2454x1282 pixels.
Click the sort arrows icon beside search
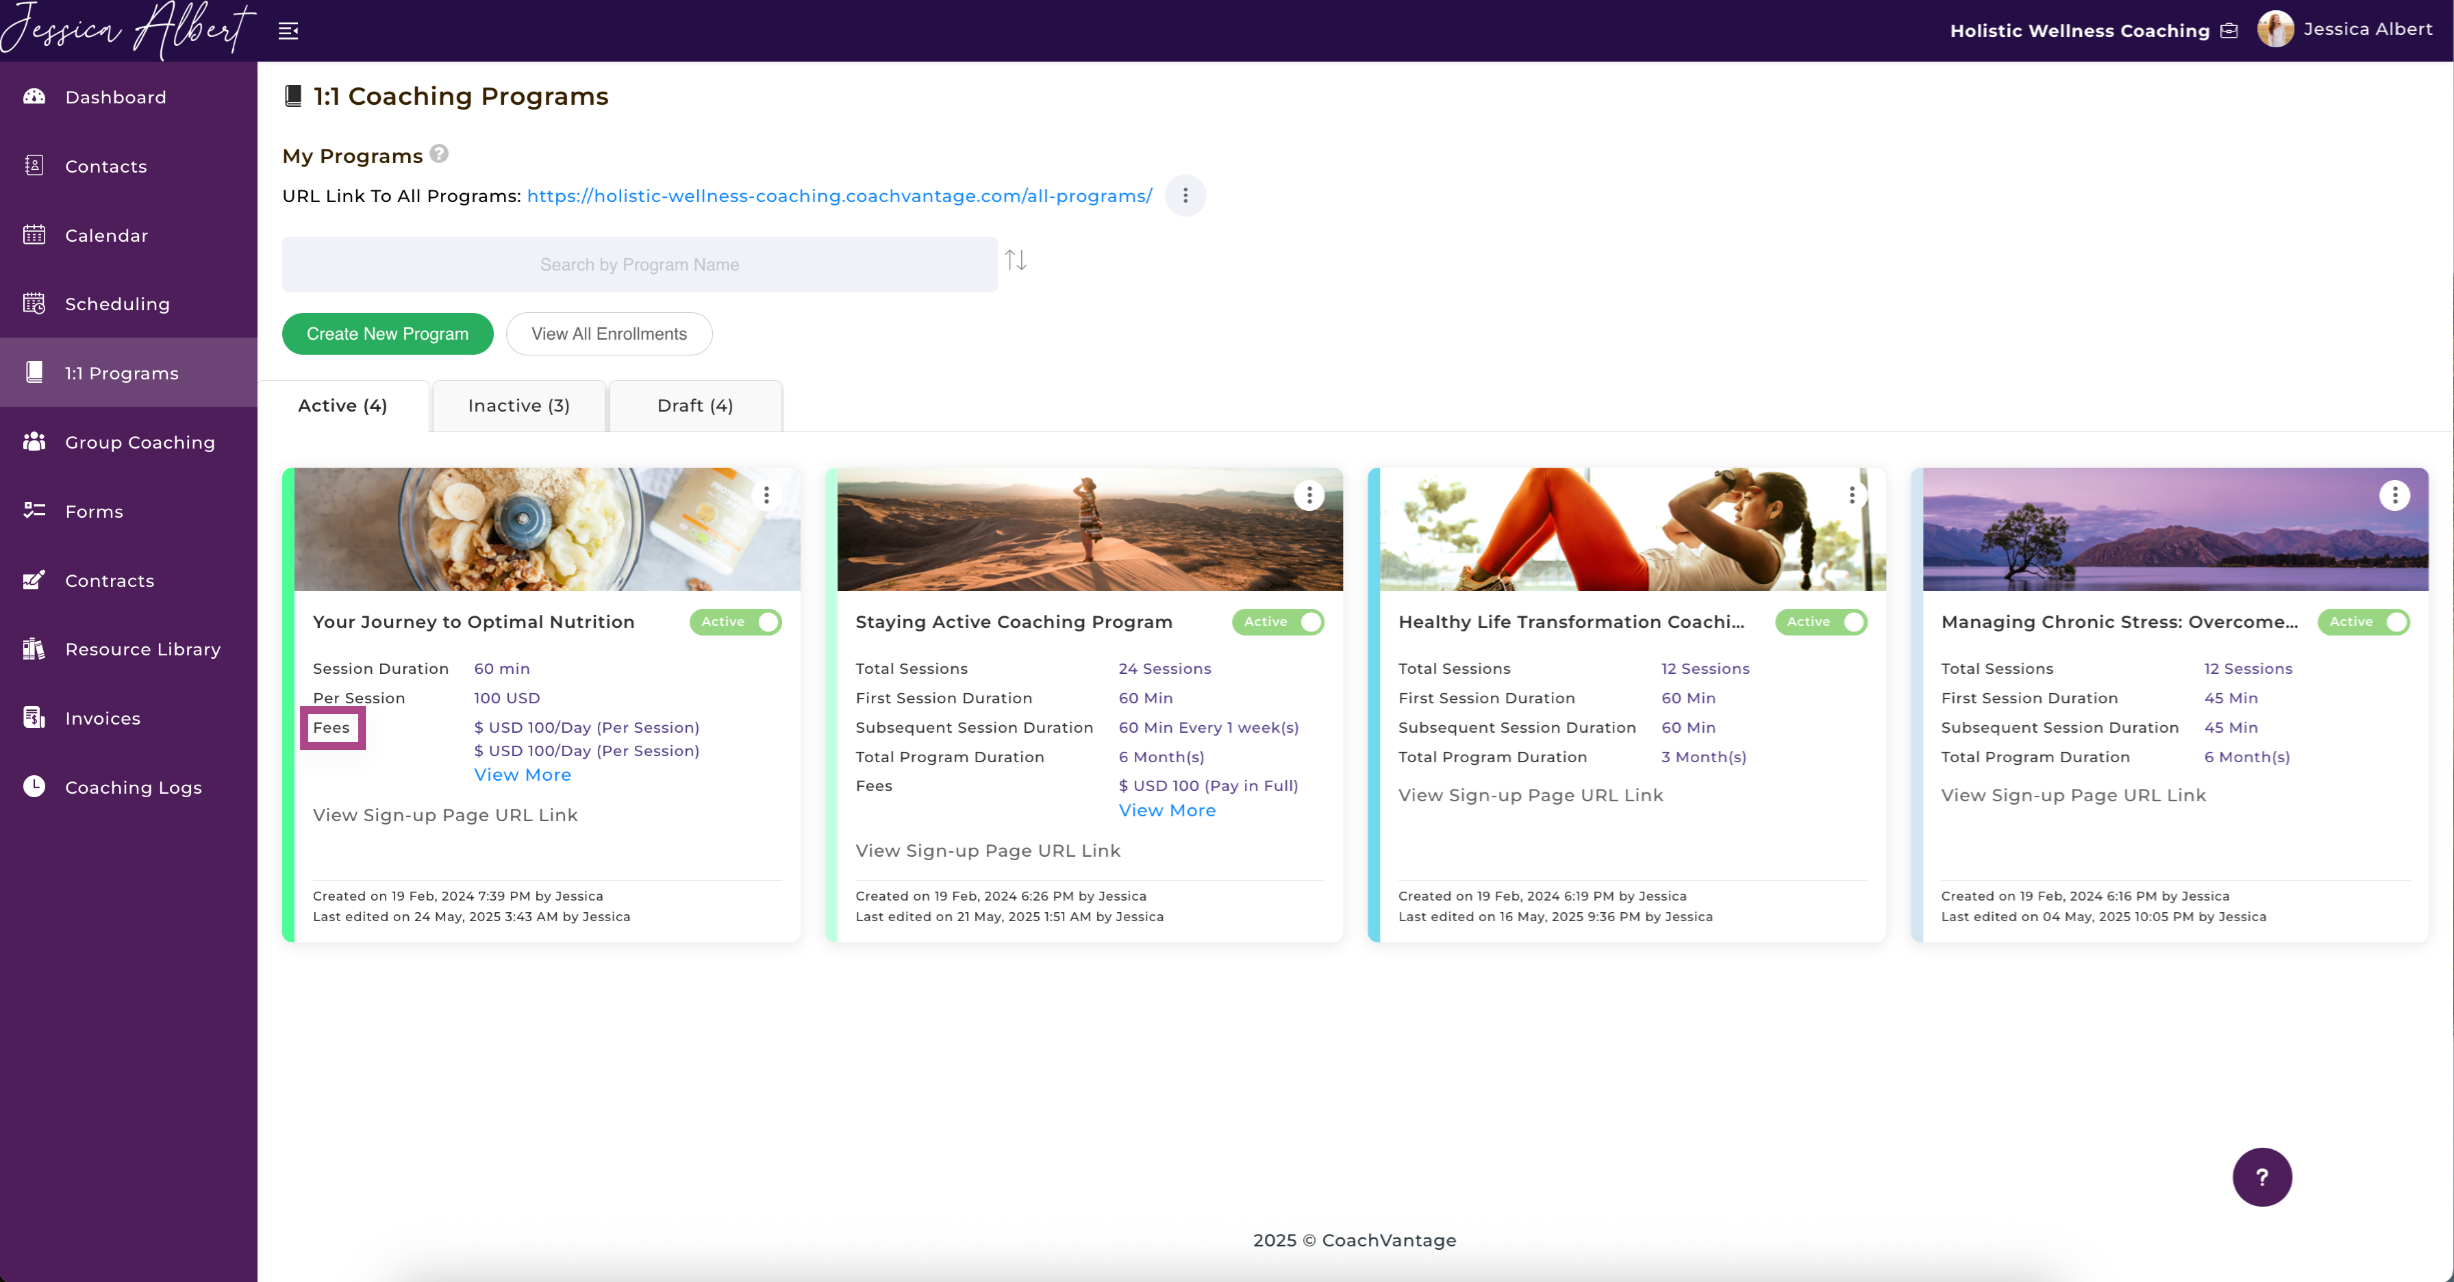1016,261
